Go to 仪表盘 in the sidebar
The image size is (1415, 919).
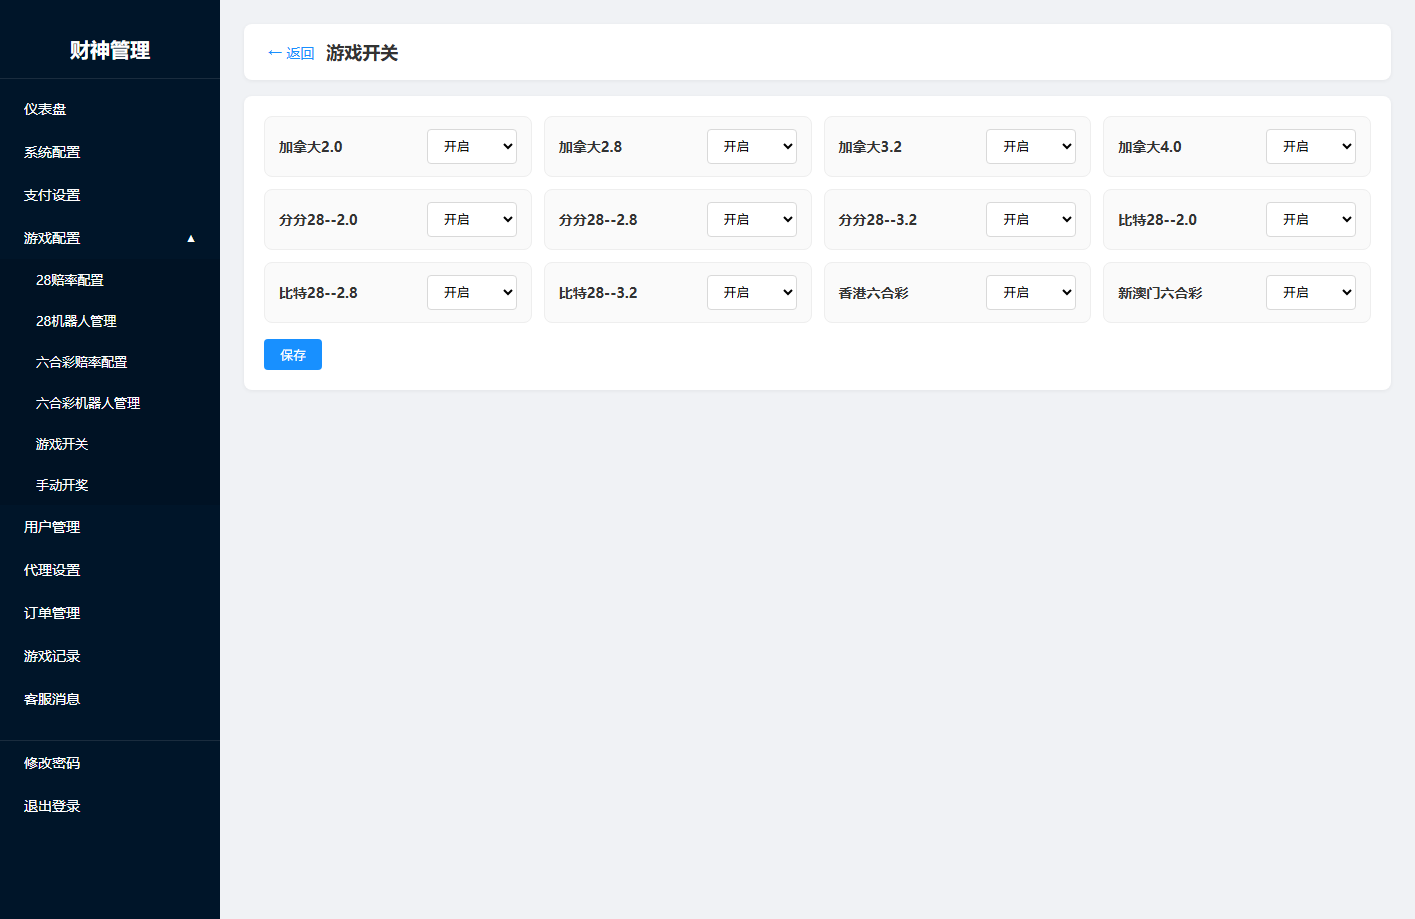pyautogui.click(x=110, y=109)
